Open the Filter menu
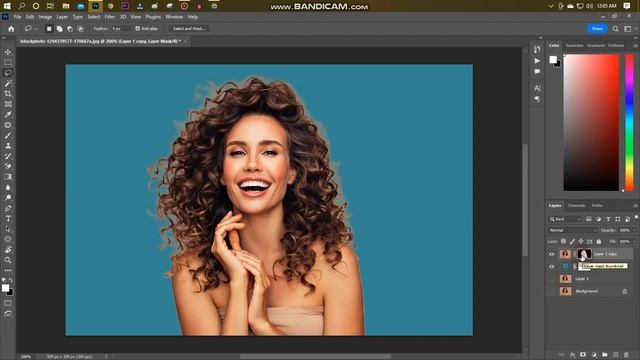640x360 pixels. tap(110, 17)
